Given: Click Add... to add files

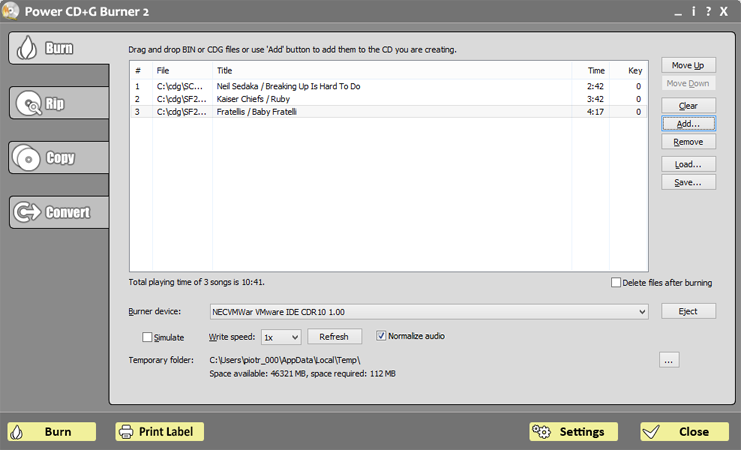Looking at the screenshot, I should pos(688,123).
